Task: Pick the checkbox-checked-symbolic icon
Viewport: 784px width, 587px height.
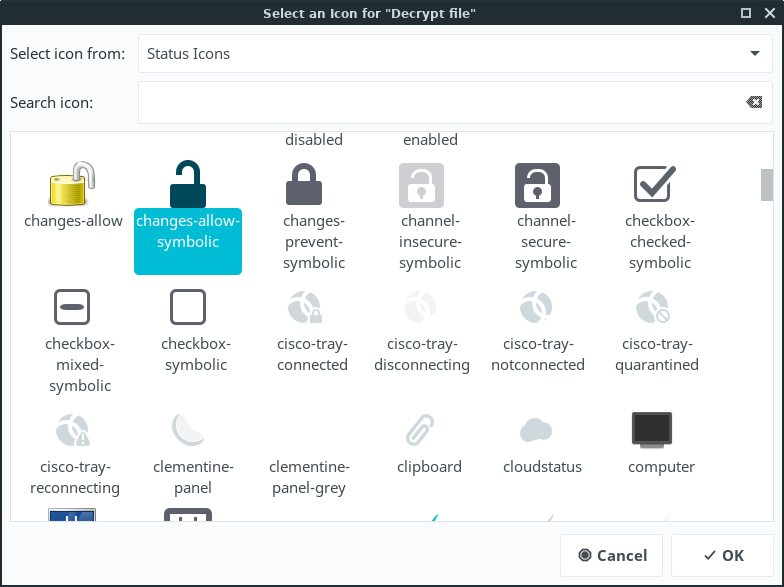Action: (655, 186)
